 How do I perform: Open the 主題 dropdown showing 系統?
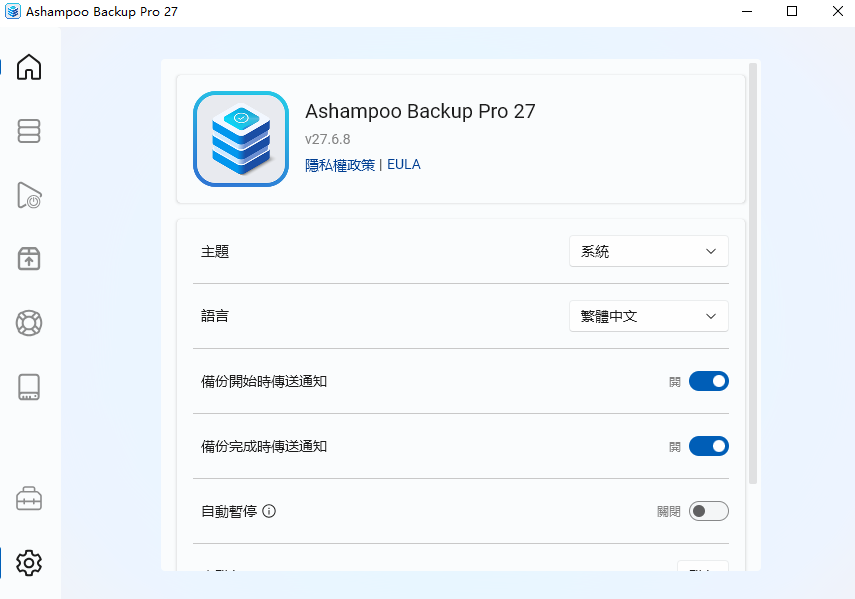click(x=649, y=251)
